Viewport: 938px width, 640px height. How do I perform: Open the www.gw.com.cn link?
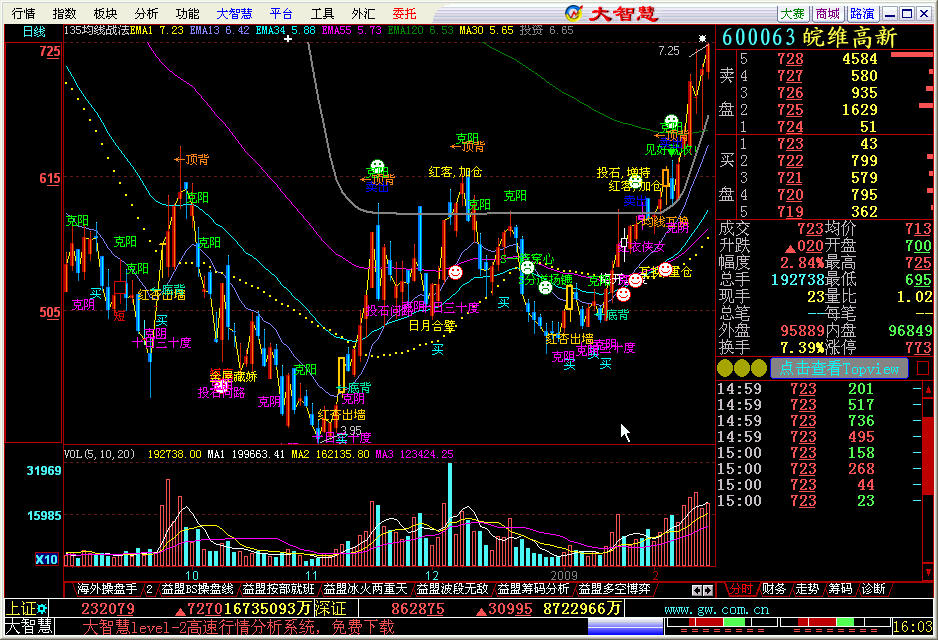pos(717,609)
